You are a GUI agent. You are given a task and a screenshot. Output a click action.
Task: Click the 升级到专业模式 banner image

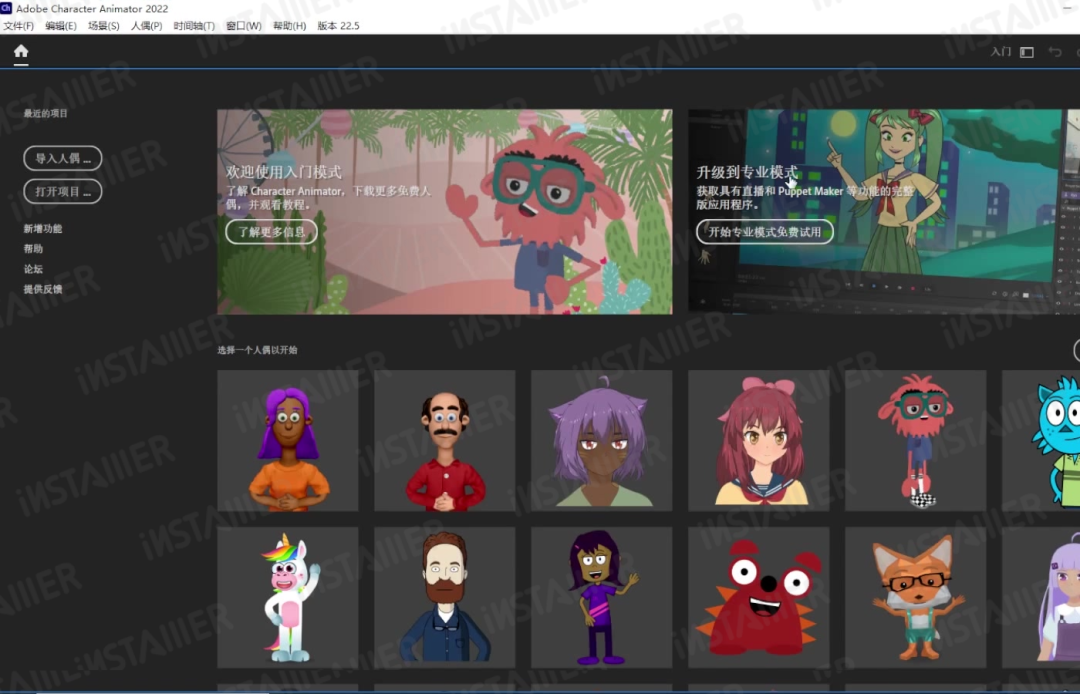point(884,211)
